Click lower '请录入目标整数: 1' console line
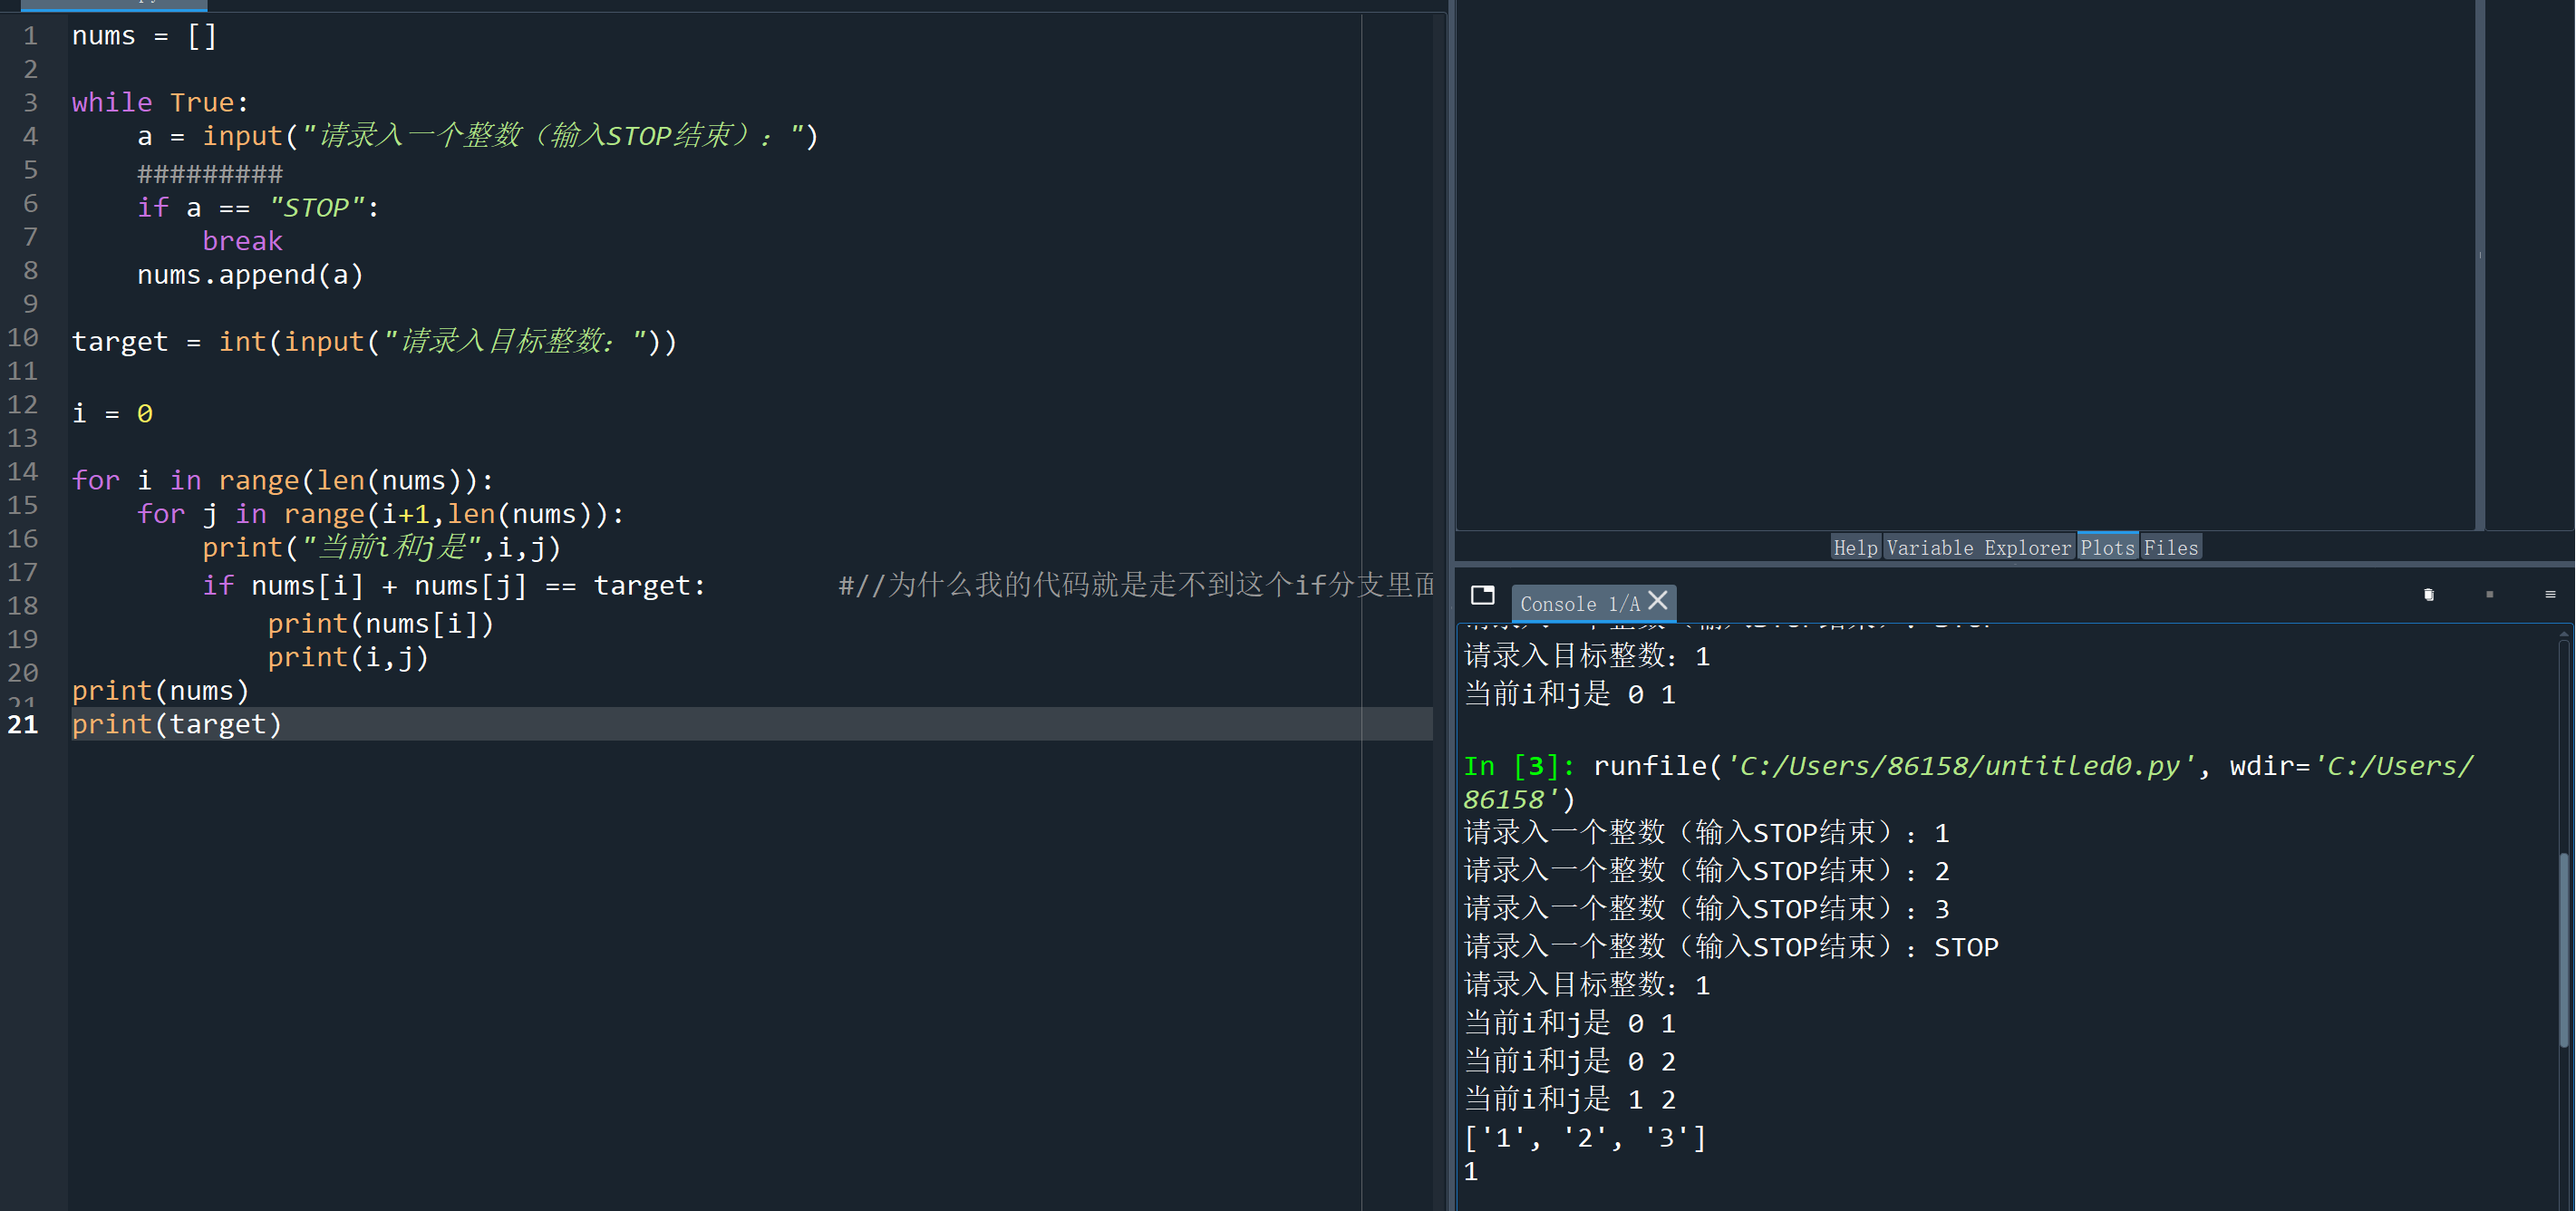 click(x=1587, y=986)
